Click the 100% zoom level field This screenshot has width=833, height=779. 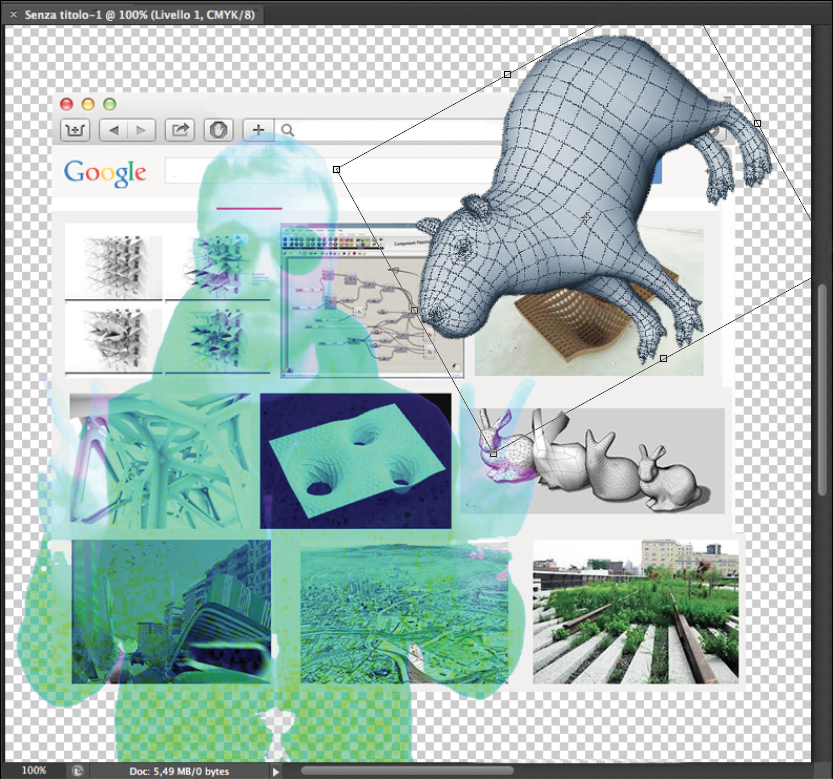(x=34, y=771)
